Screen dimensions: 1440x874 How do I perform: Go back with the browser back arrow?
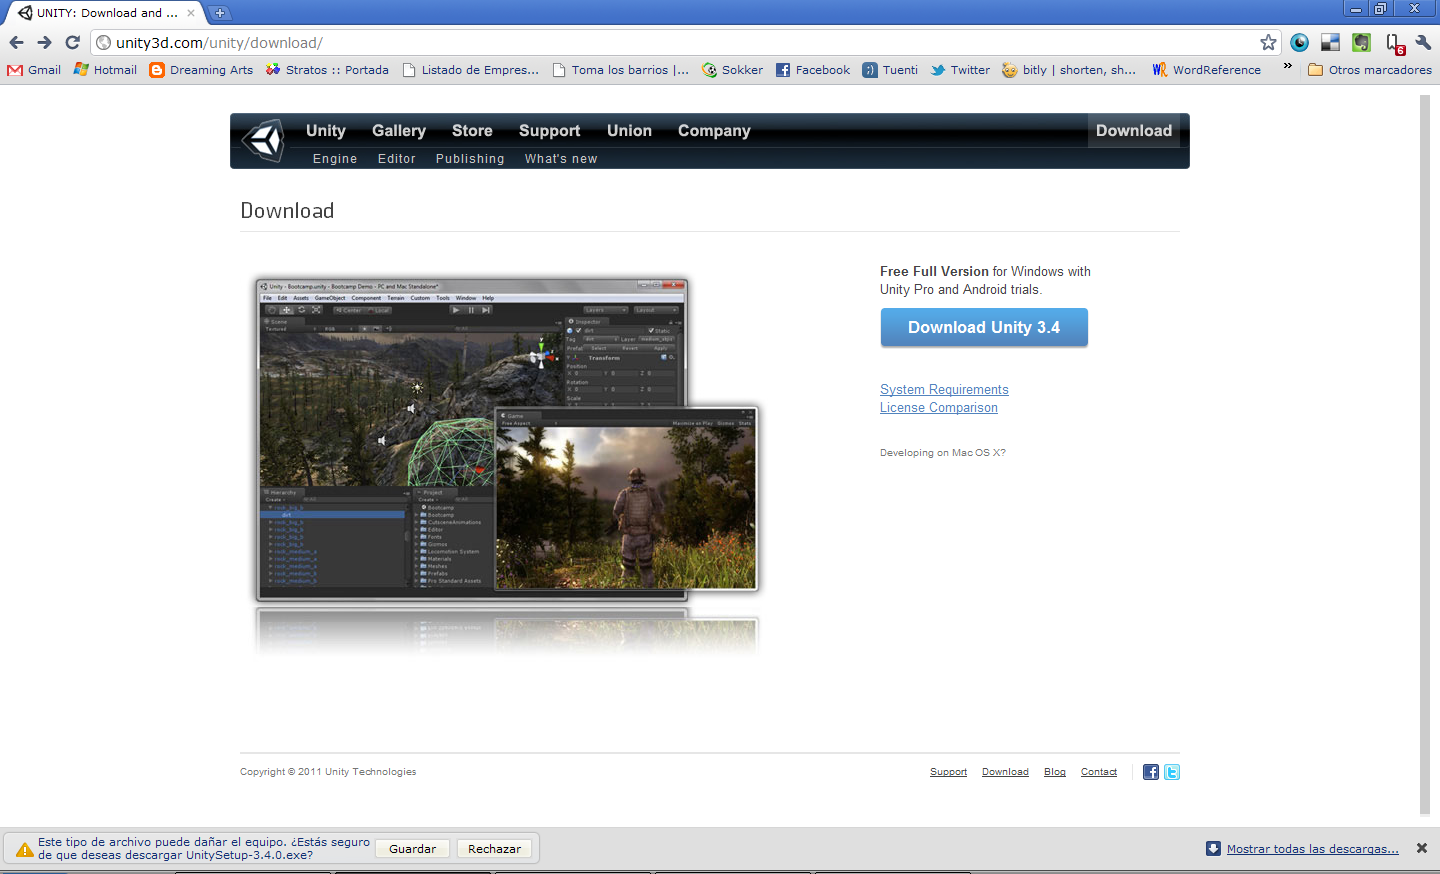tap(16, 42)
